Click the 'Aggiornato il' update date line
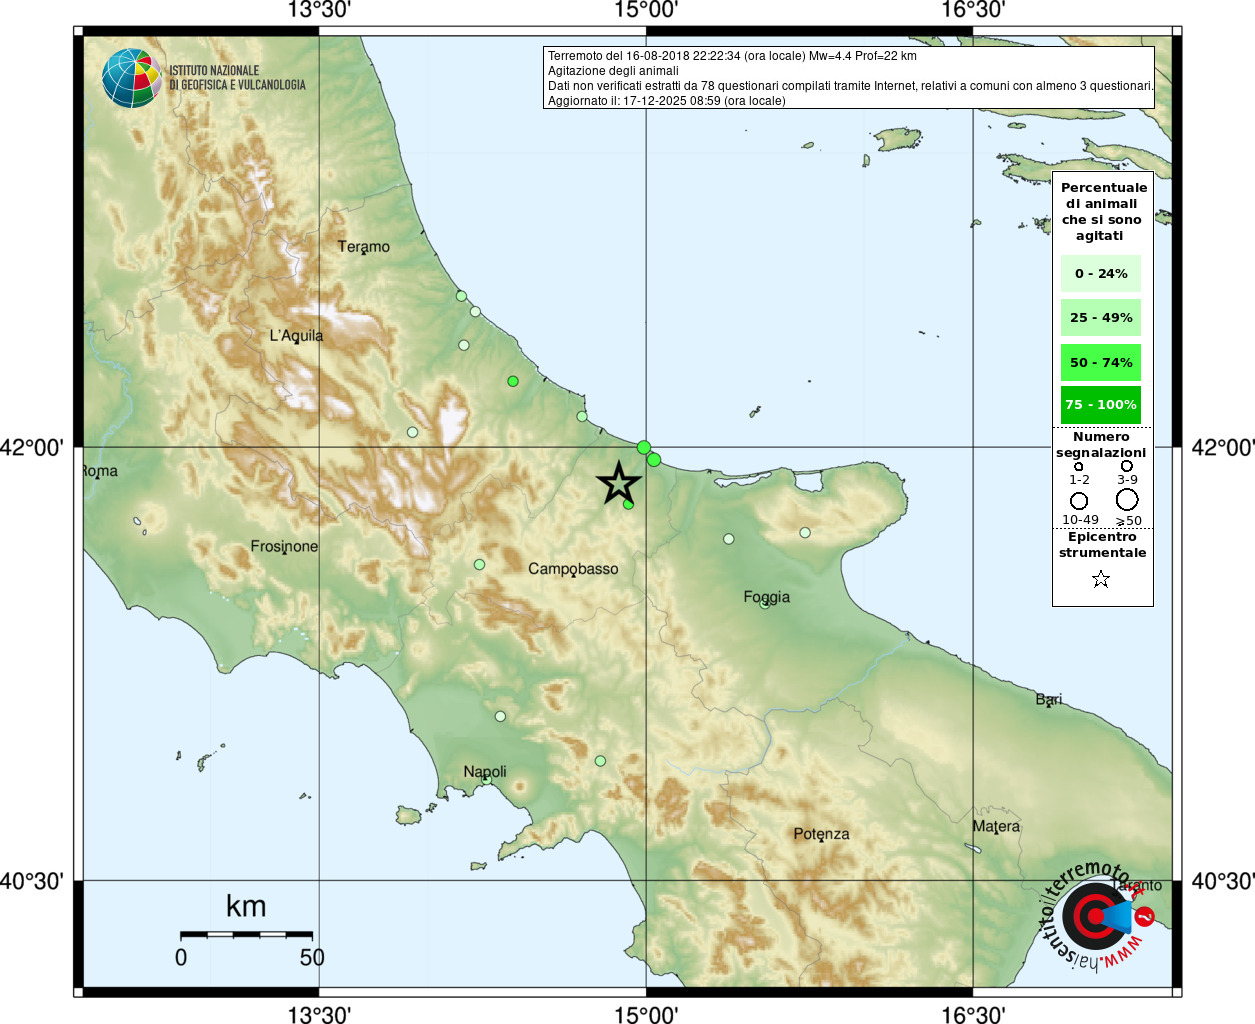Image resolution: width=1255 pixels, height=1024 pixels. click(x=666, y=101)
